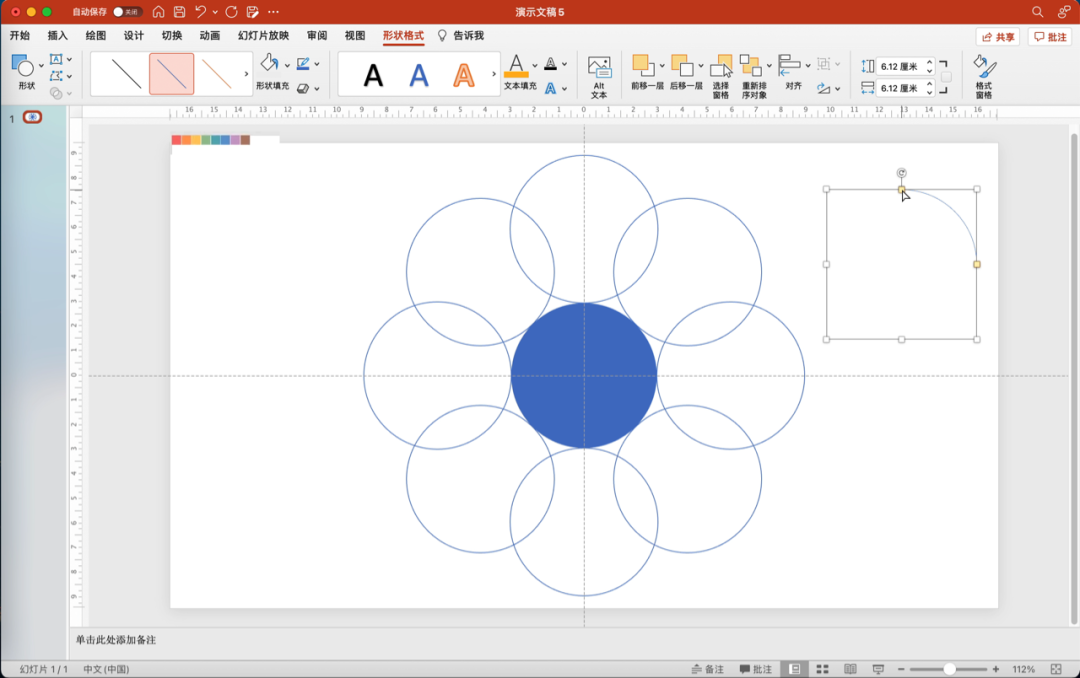Click the fit slide to window icon
1080x678 pixels.
tap(1057, 669)
